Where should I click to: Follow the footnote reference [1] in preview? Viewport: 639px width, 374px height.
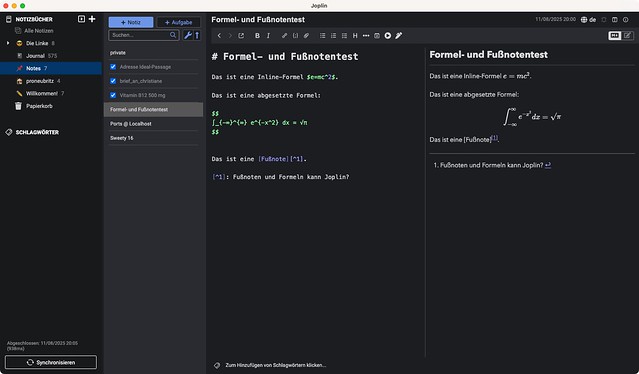[x=494, y=138]
